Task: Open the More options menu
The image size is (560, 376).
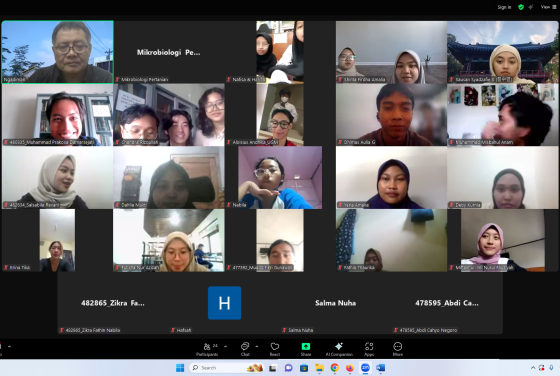Action: [398, 349]
